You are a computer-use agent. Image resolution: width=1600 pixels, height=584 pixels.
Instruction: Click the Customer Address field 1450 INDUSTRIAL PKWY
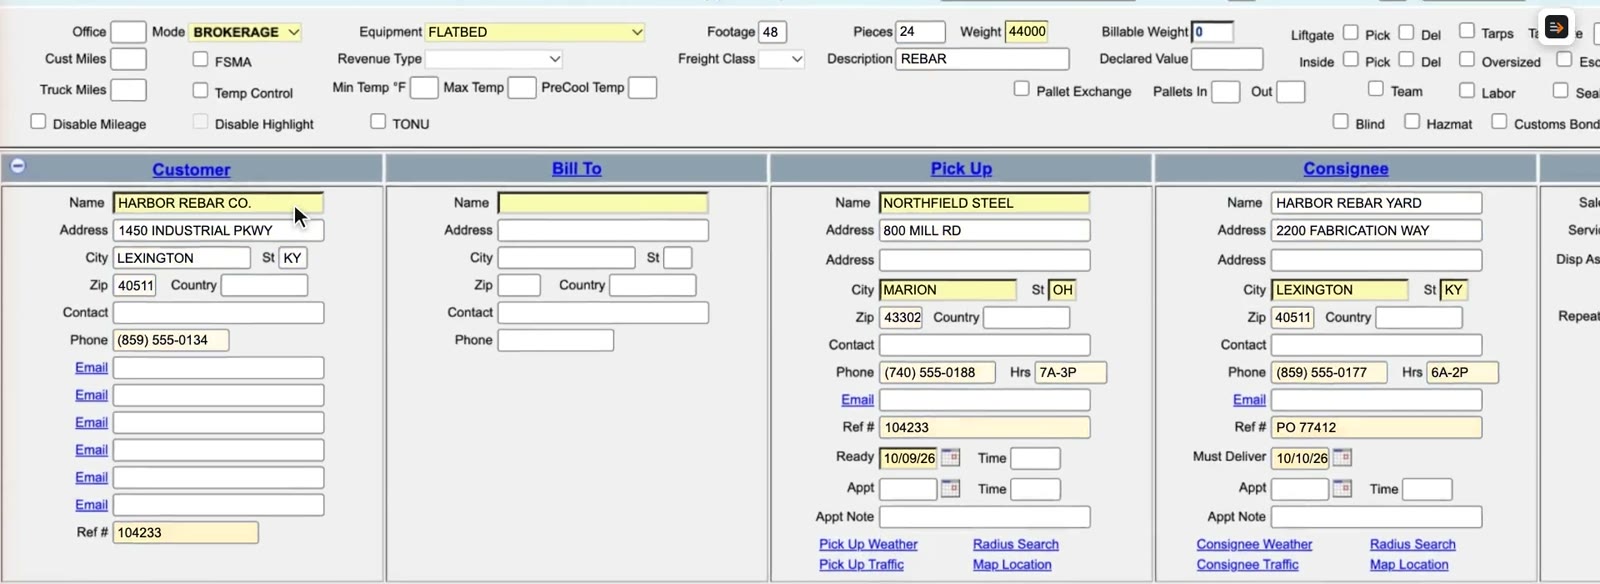coord(218,231)
